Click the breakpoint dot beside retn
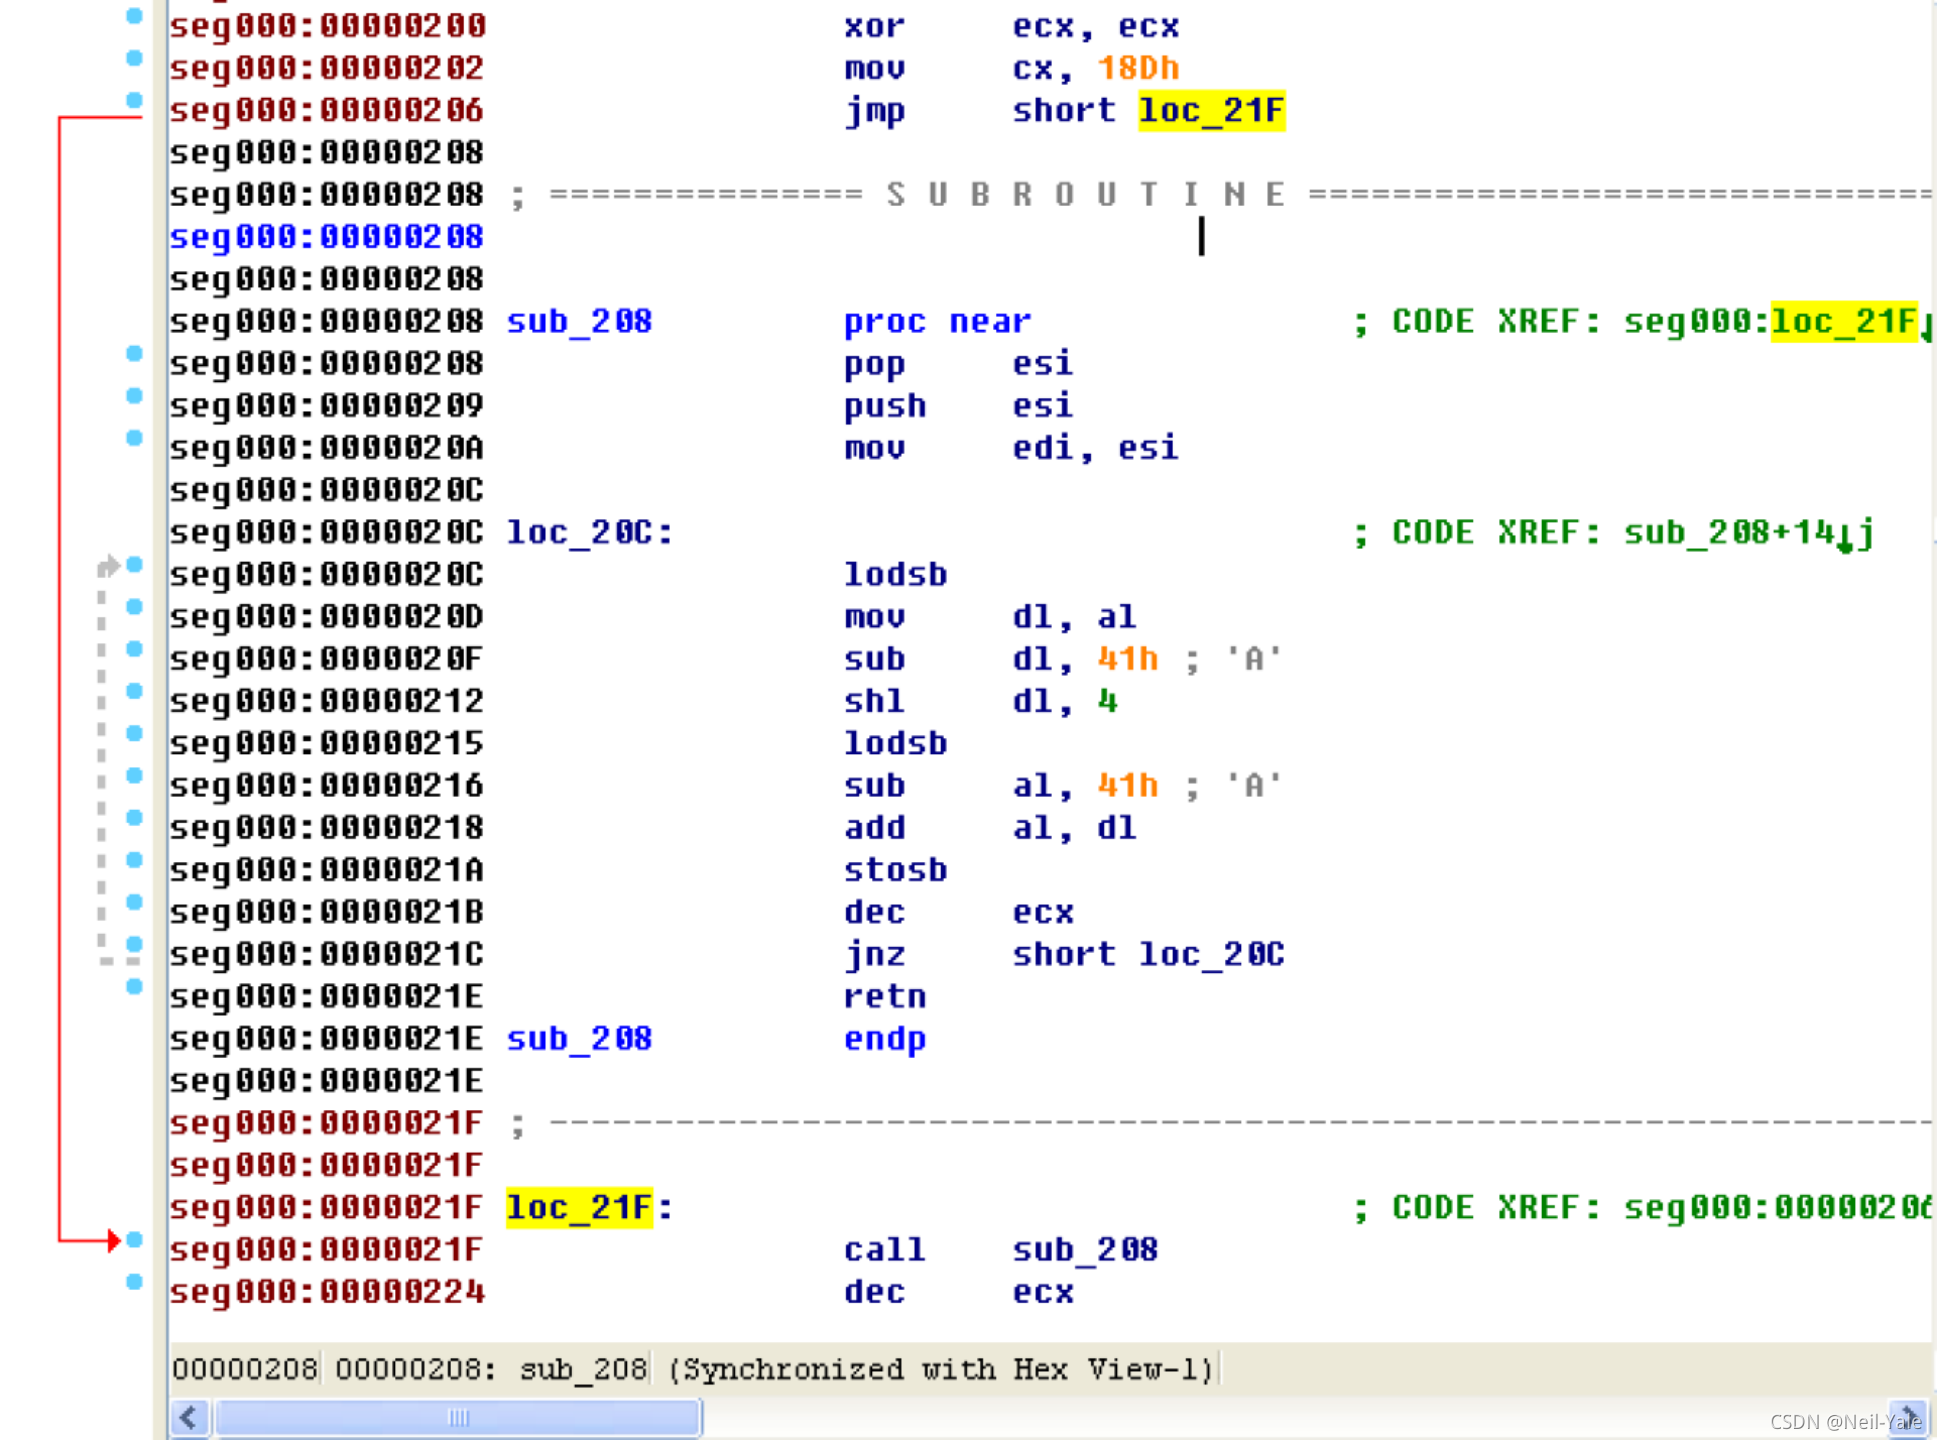Screen dimensions: 1937x1440 click(134, 986)
